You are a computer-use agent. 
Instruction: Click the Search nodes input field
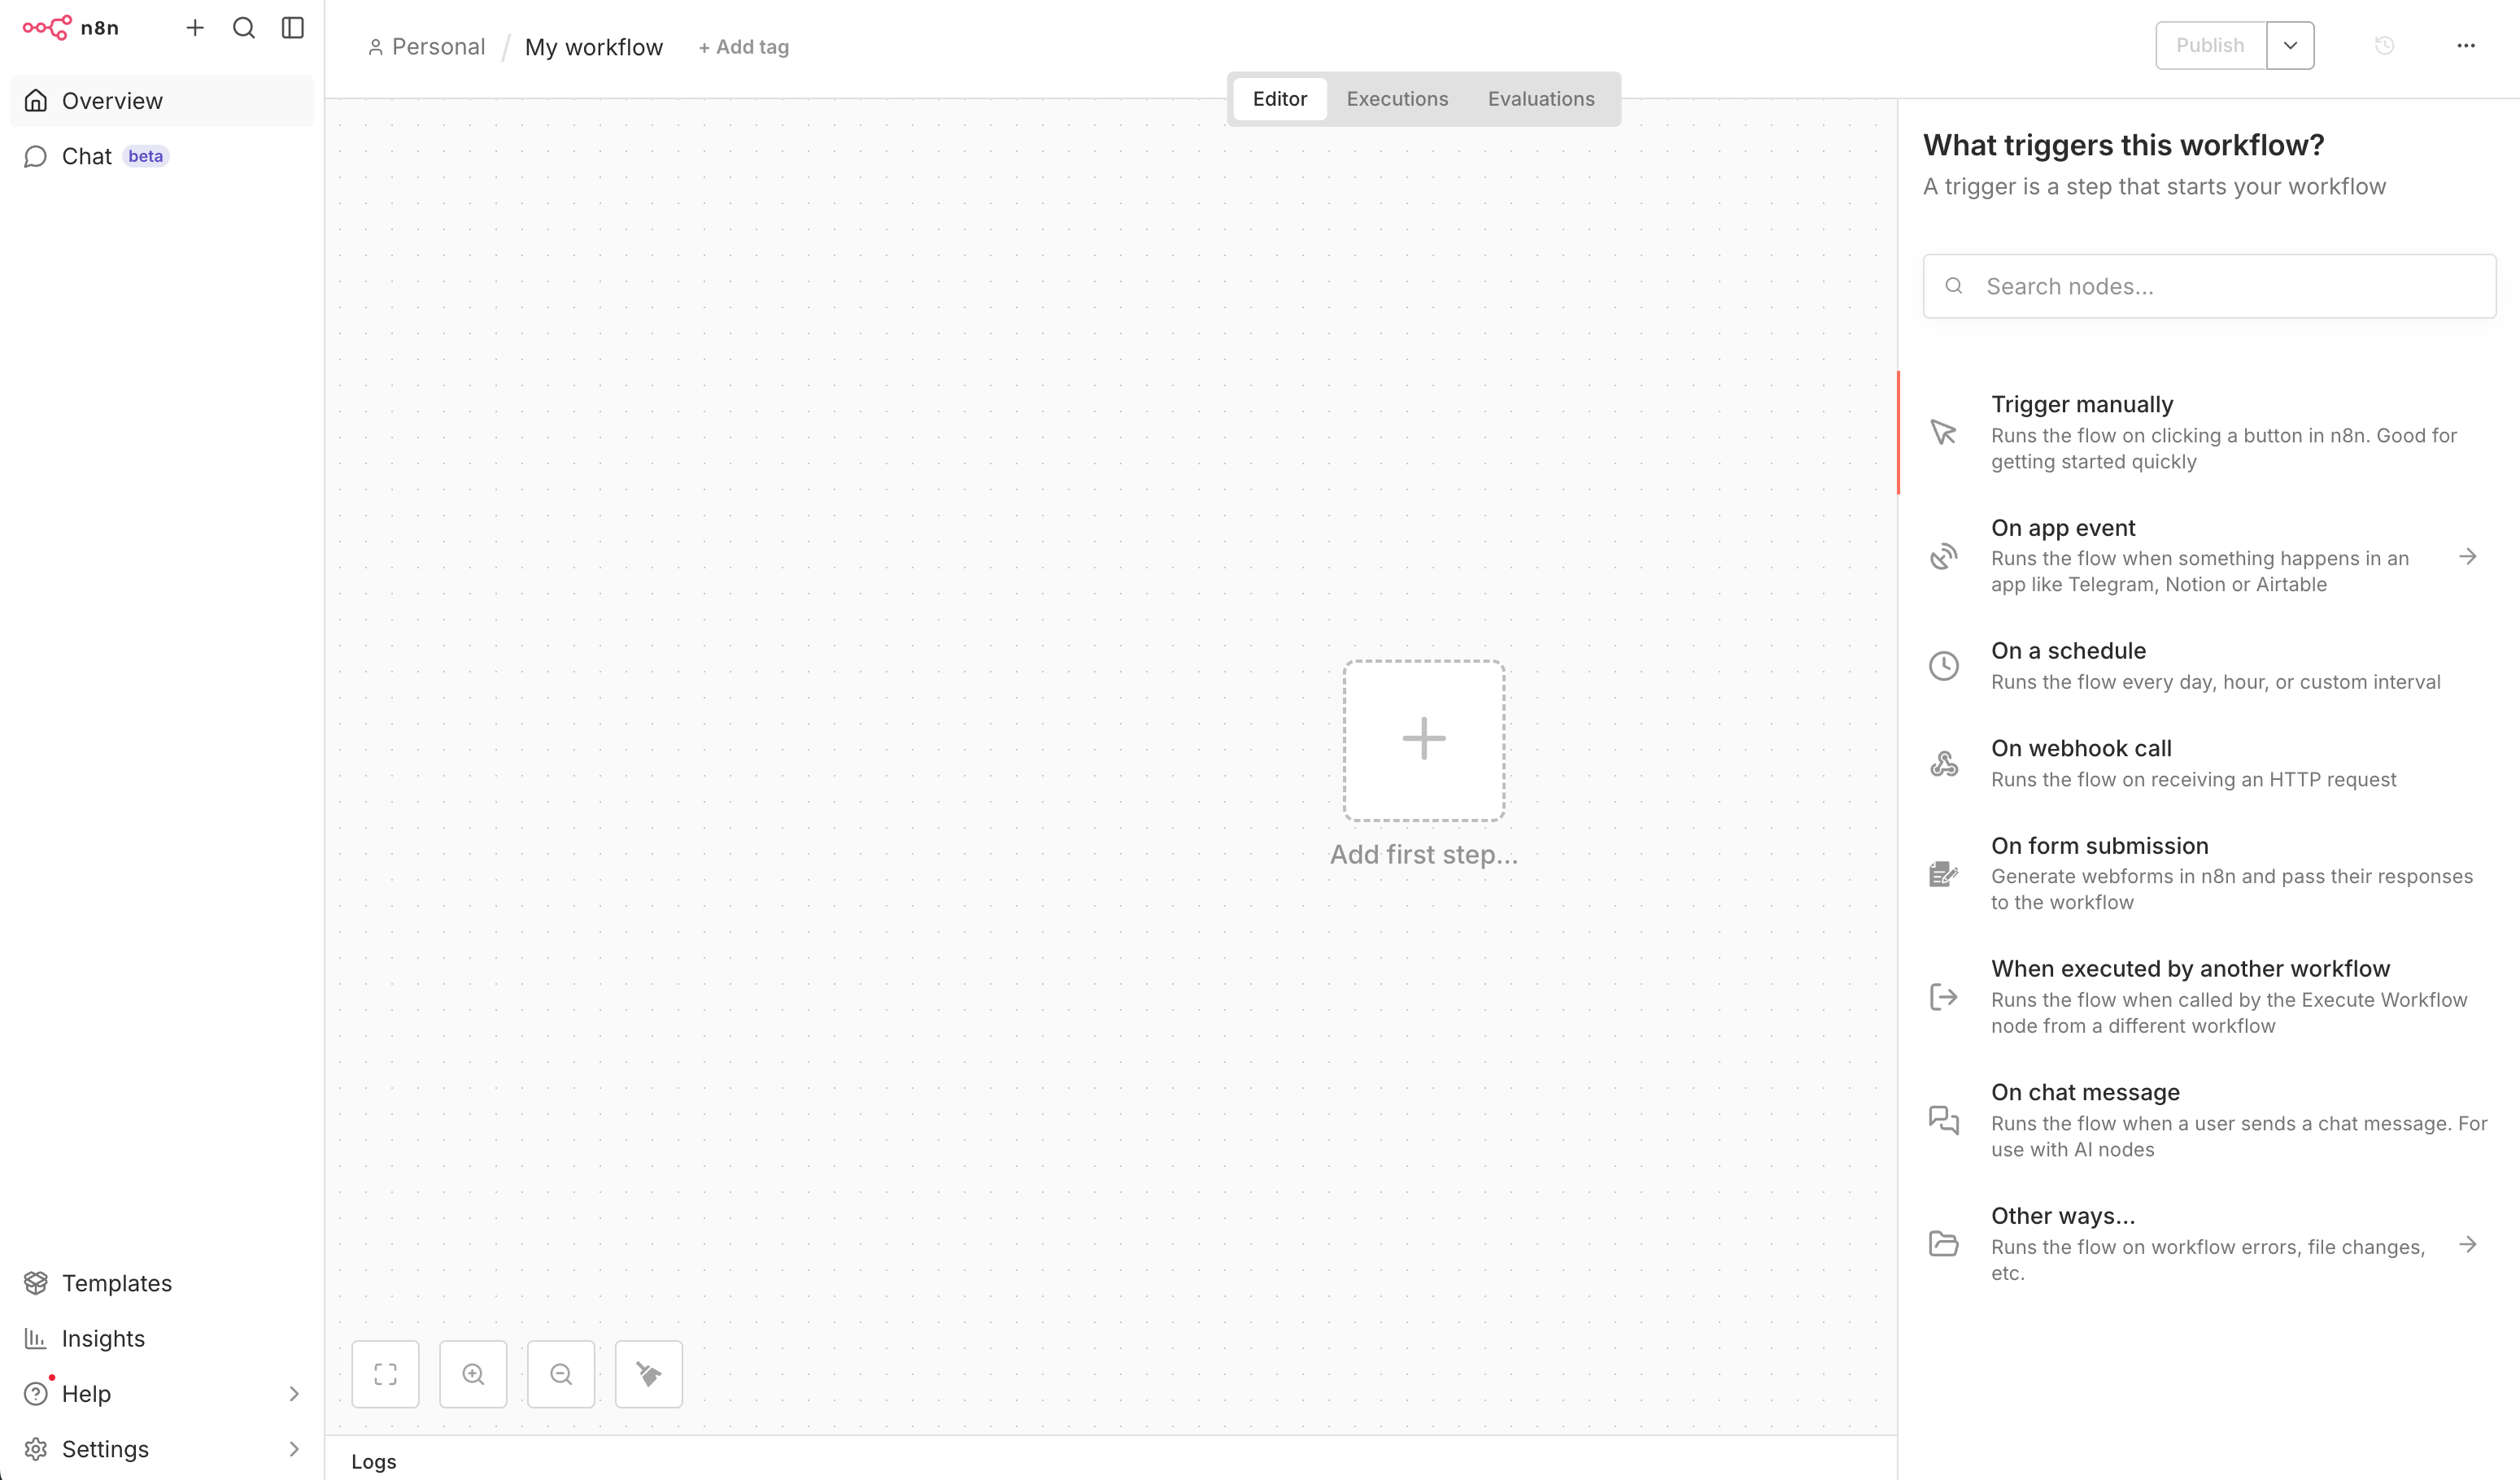(2209, 286)
